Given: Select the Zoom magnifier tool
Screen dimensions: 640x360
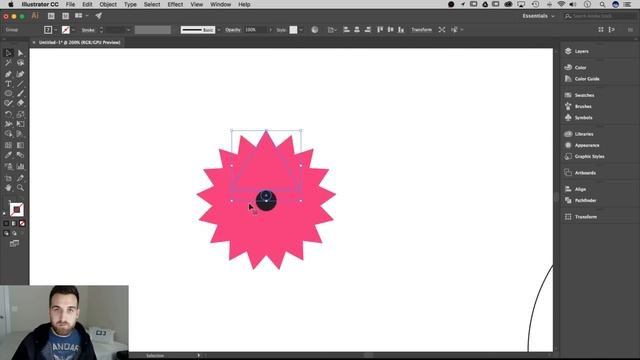Looking at the screenshot, I should pyautogui.click(x=20, y=188).
